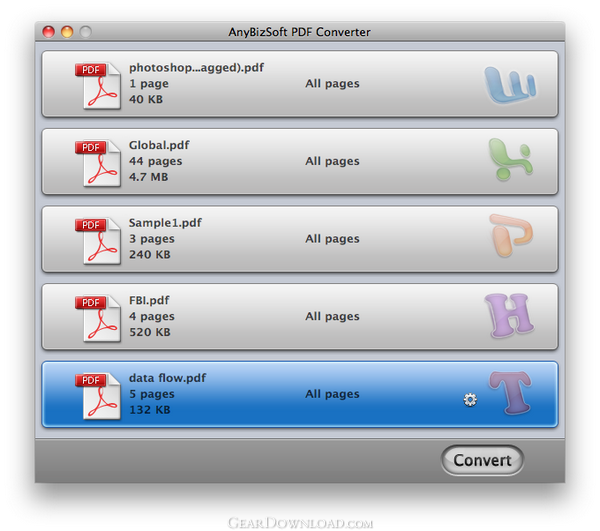
Task: Click the Excel output icon for Global.pdf
Action: (x=511, y=159)
